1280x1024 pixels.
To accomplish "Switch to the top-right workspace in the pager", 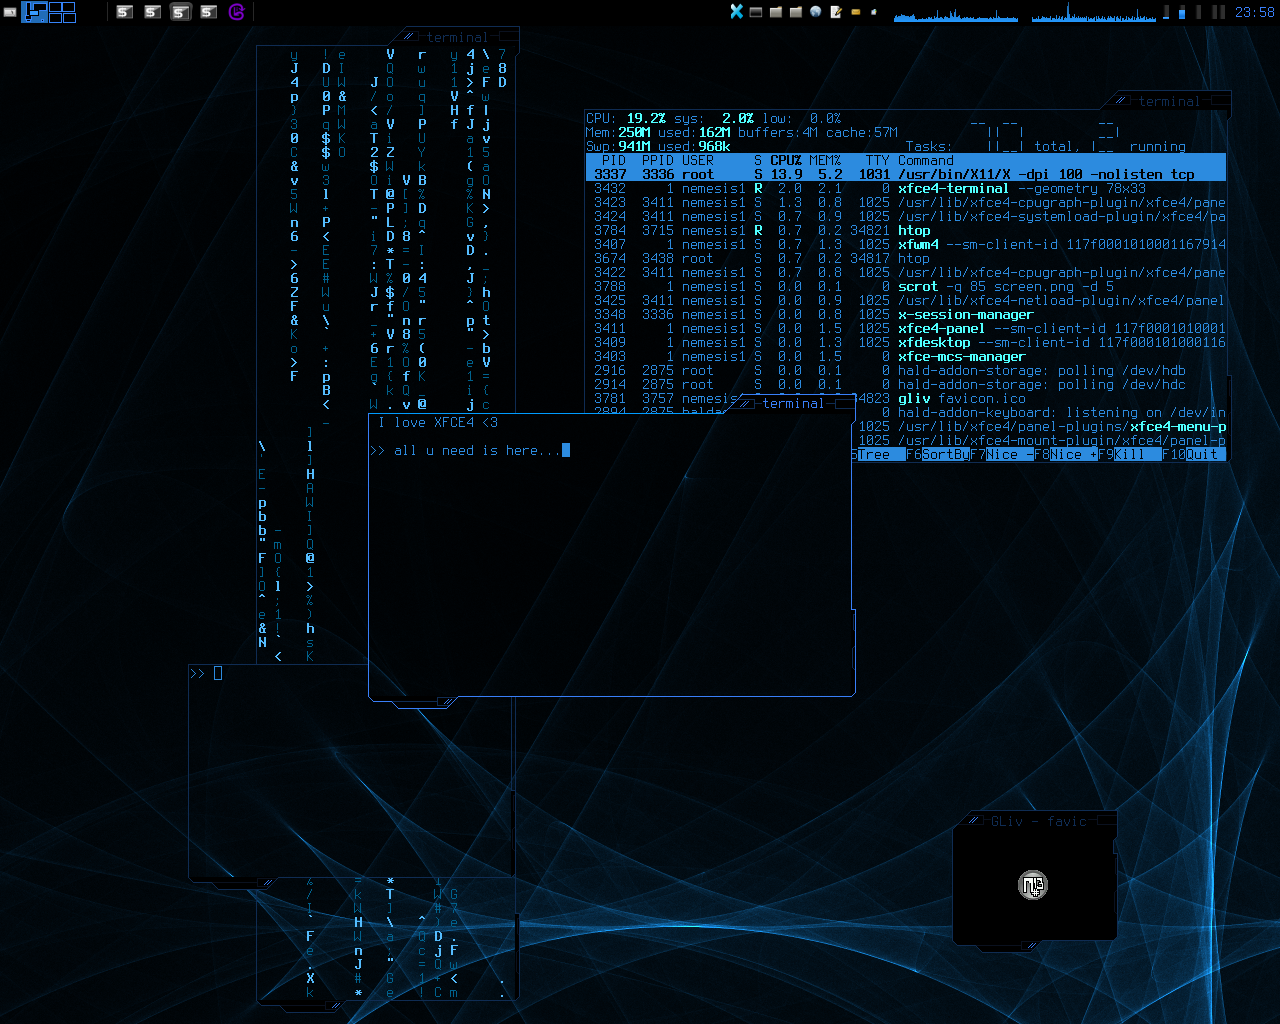I will [x=68, y=7].
